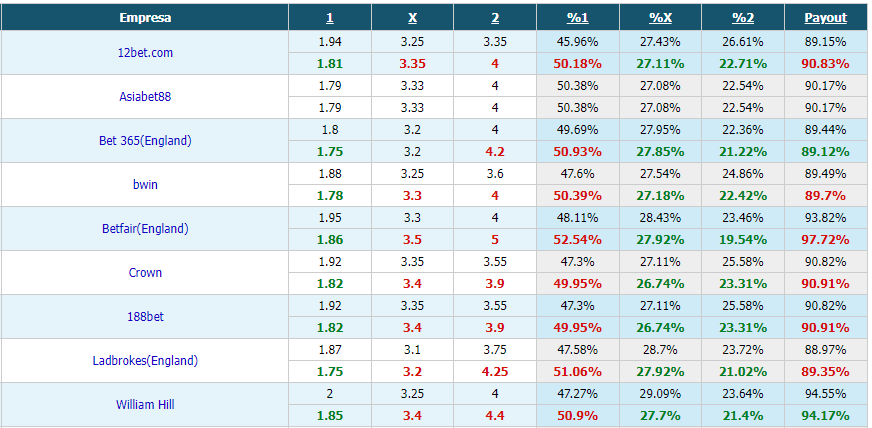872x428 pixels.
Task: Open the 12bet.com bookmaker link
Action: click(145, 53)
